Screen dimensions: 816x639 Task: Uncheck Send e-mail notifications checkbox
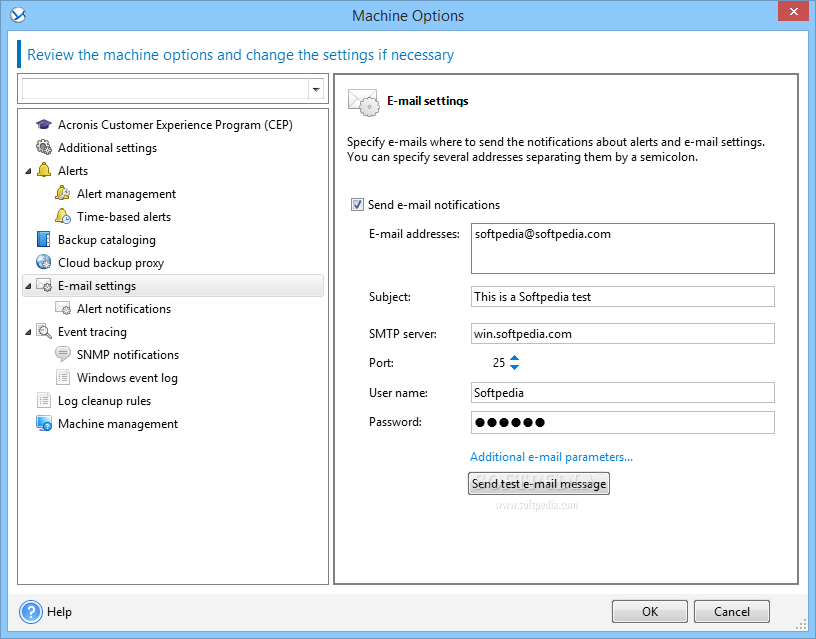point(357,205)
